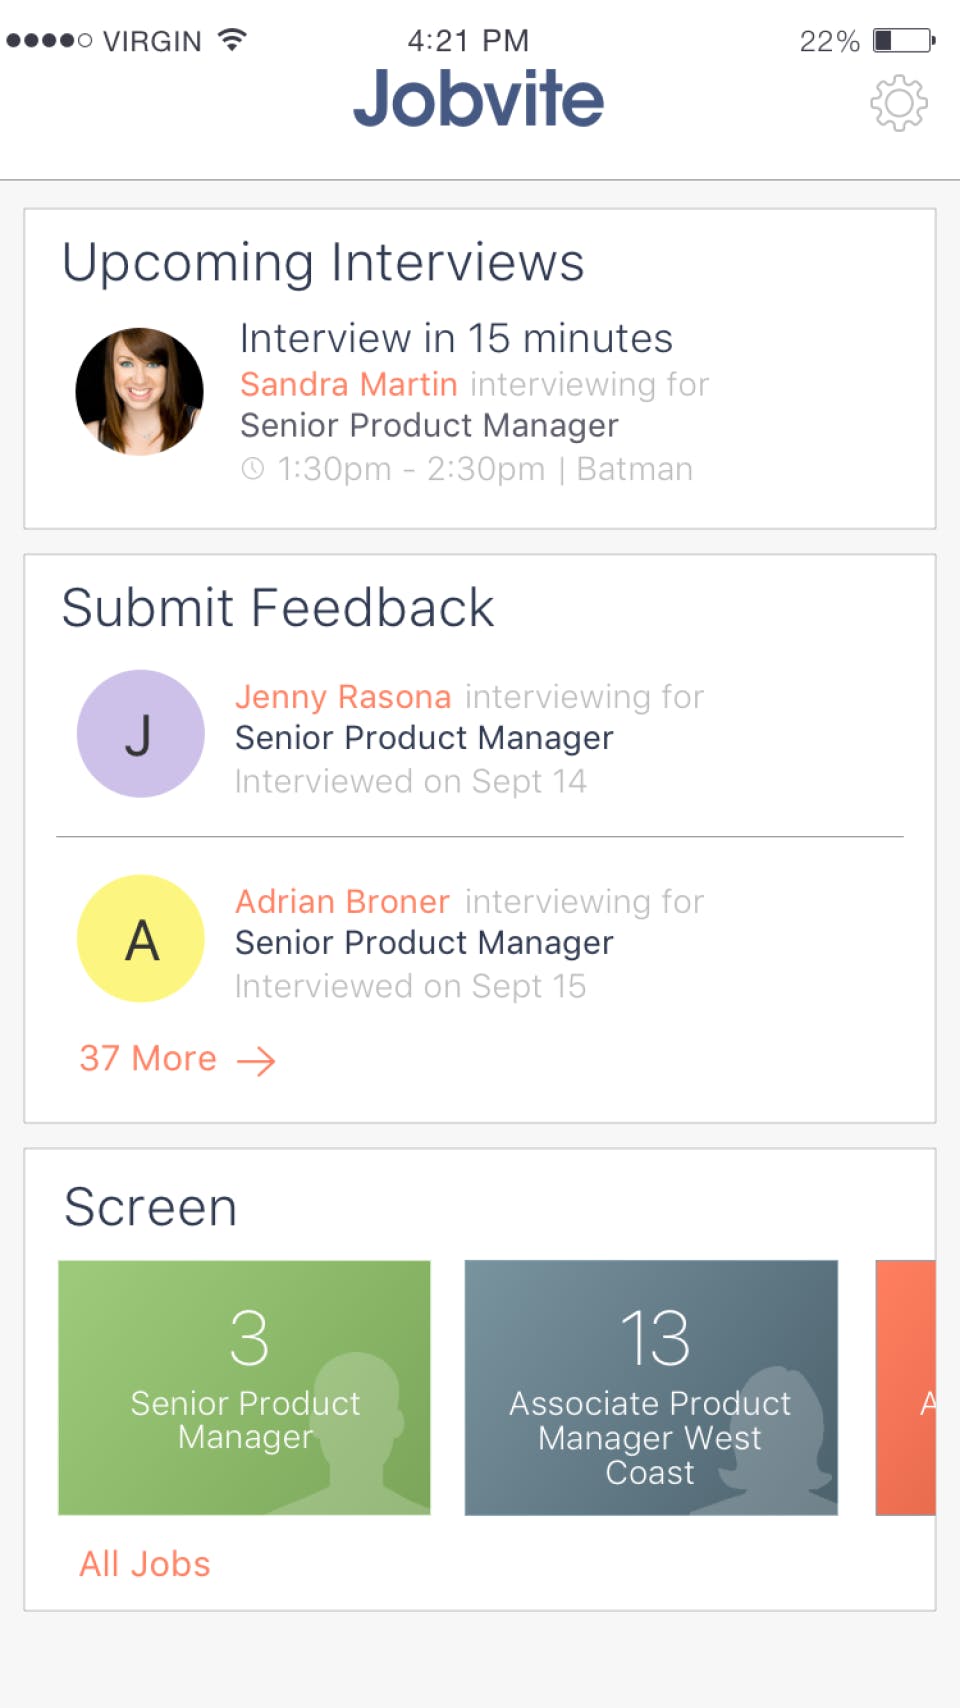Tap Adrian Broner's yellow avatar
Viewport: 960px width, 1708px height.
click(140, 938)
